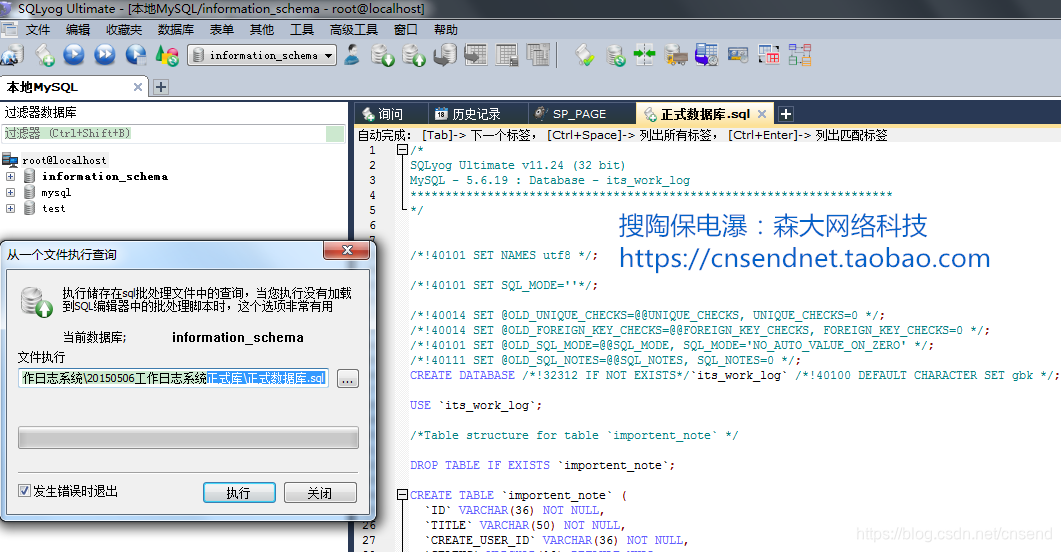This screenshot has width=1061, height=552.
Task: Click the database icon in execute dialog
Action: tap(36, 302)
